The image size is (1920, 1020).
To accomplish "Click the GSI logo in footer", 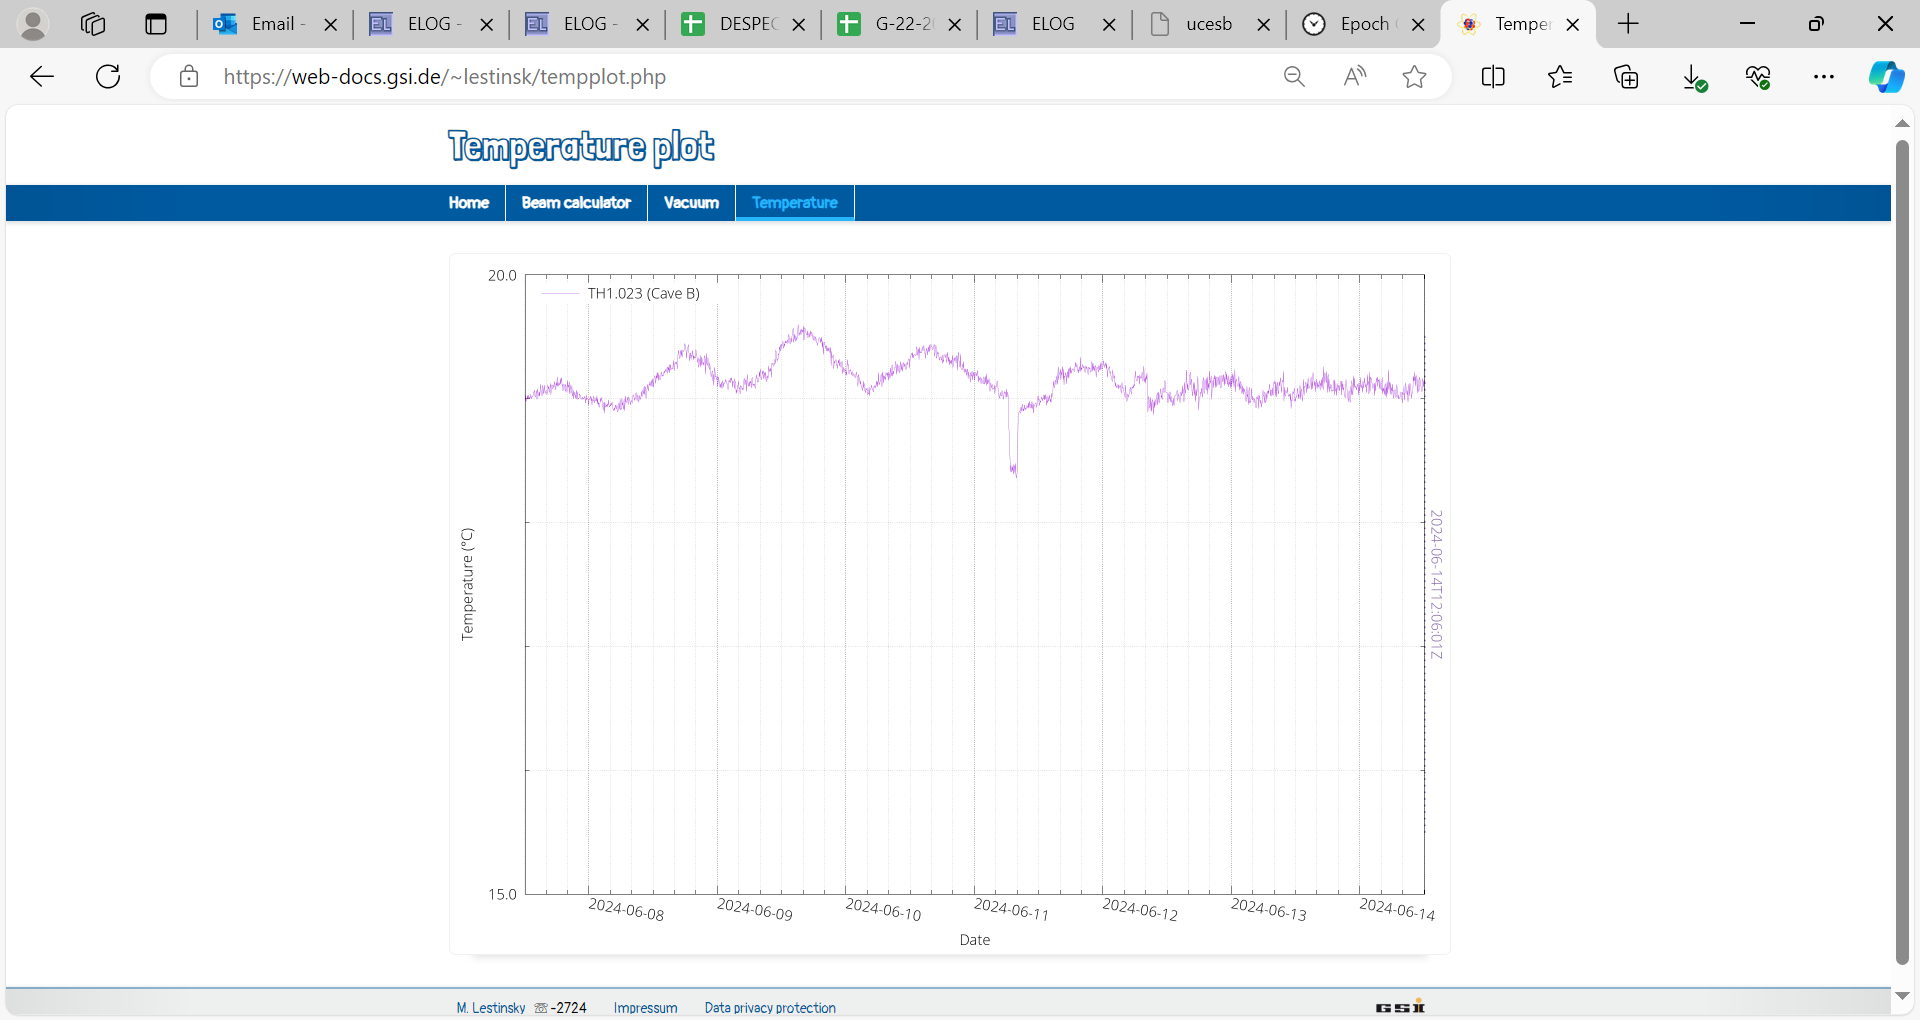I will click(1400, 1007).
